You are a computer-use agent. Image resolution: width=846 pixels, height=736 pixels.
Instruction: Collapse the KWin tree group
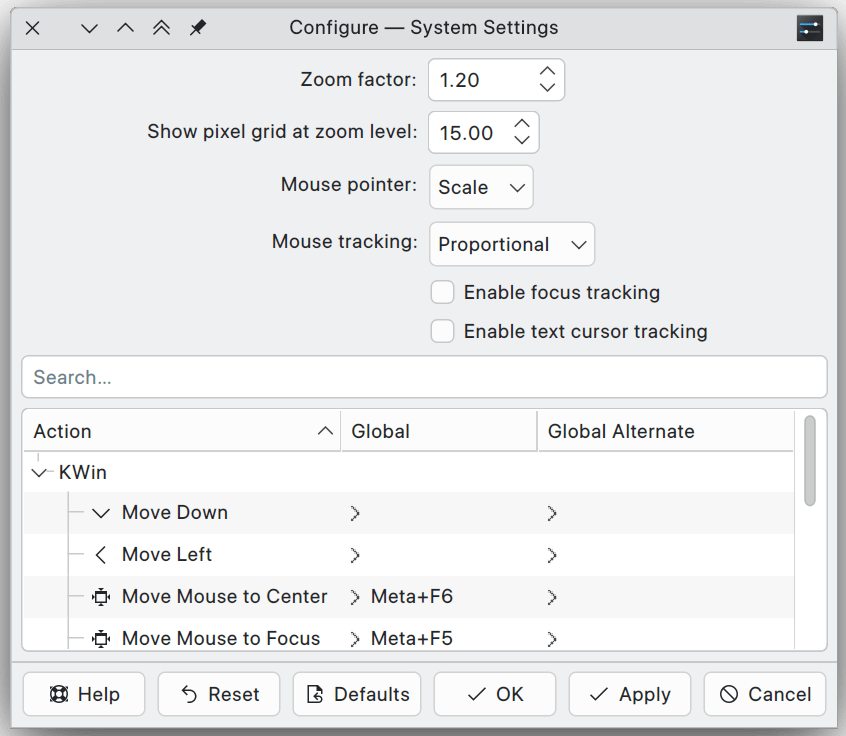(x=39, y=473)
